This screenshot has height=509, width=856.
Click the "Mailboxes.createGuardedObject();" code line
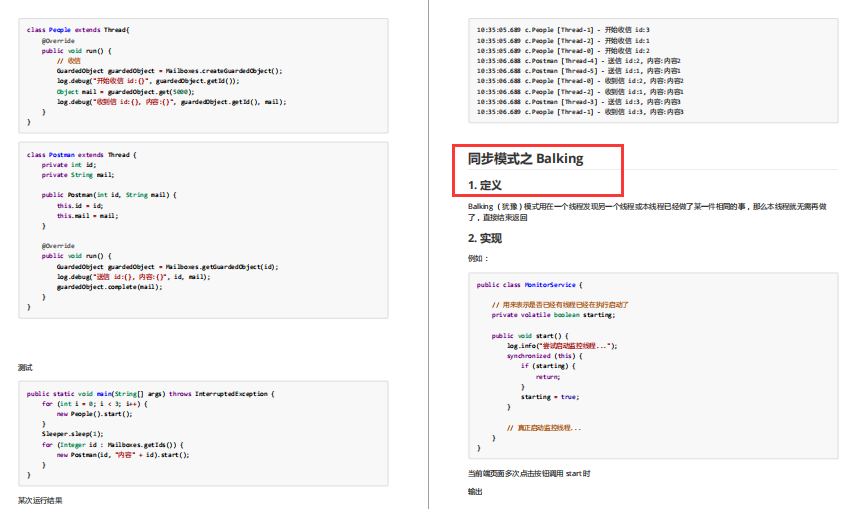pyautogui.click(x=170, y=71)
